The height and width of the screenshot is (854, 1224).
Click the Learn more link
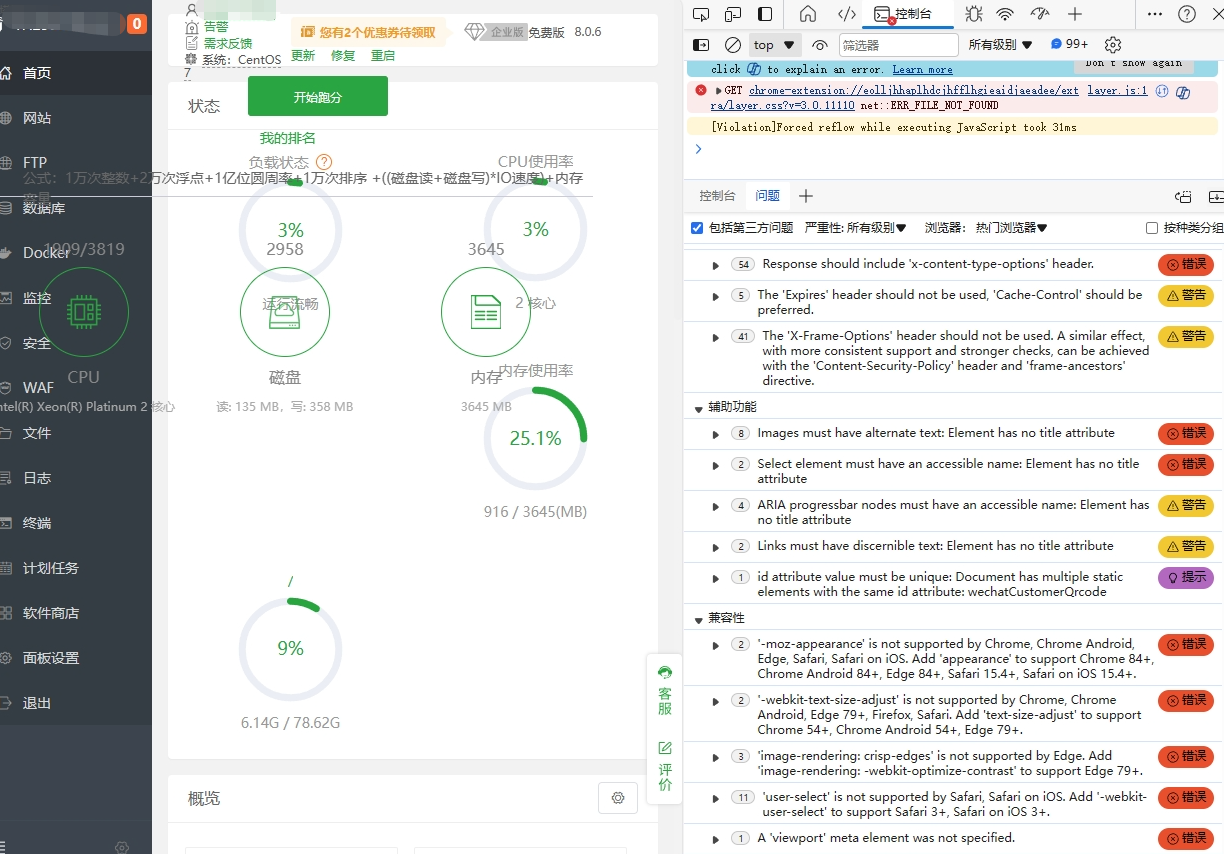pyautogui.click(x=922, y=69)
